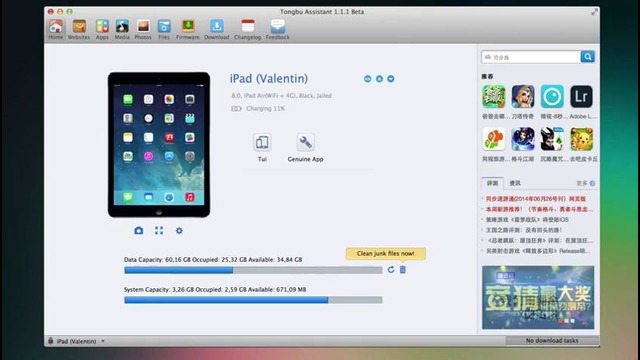Screen dimensions: 640x360
Task: Click the first round blue icon beside iPad name
Action: point(367,79)
